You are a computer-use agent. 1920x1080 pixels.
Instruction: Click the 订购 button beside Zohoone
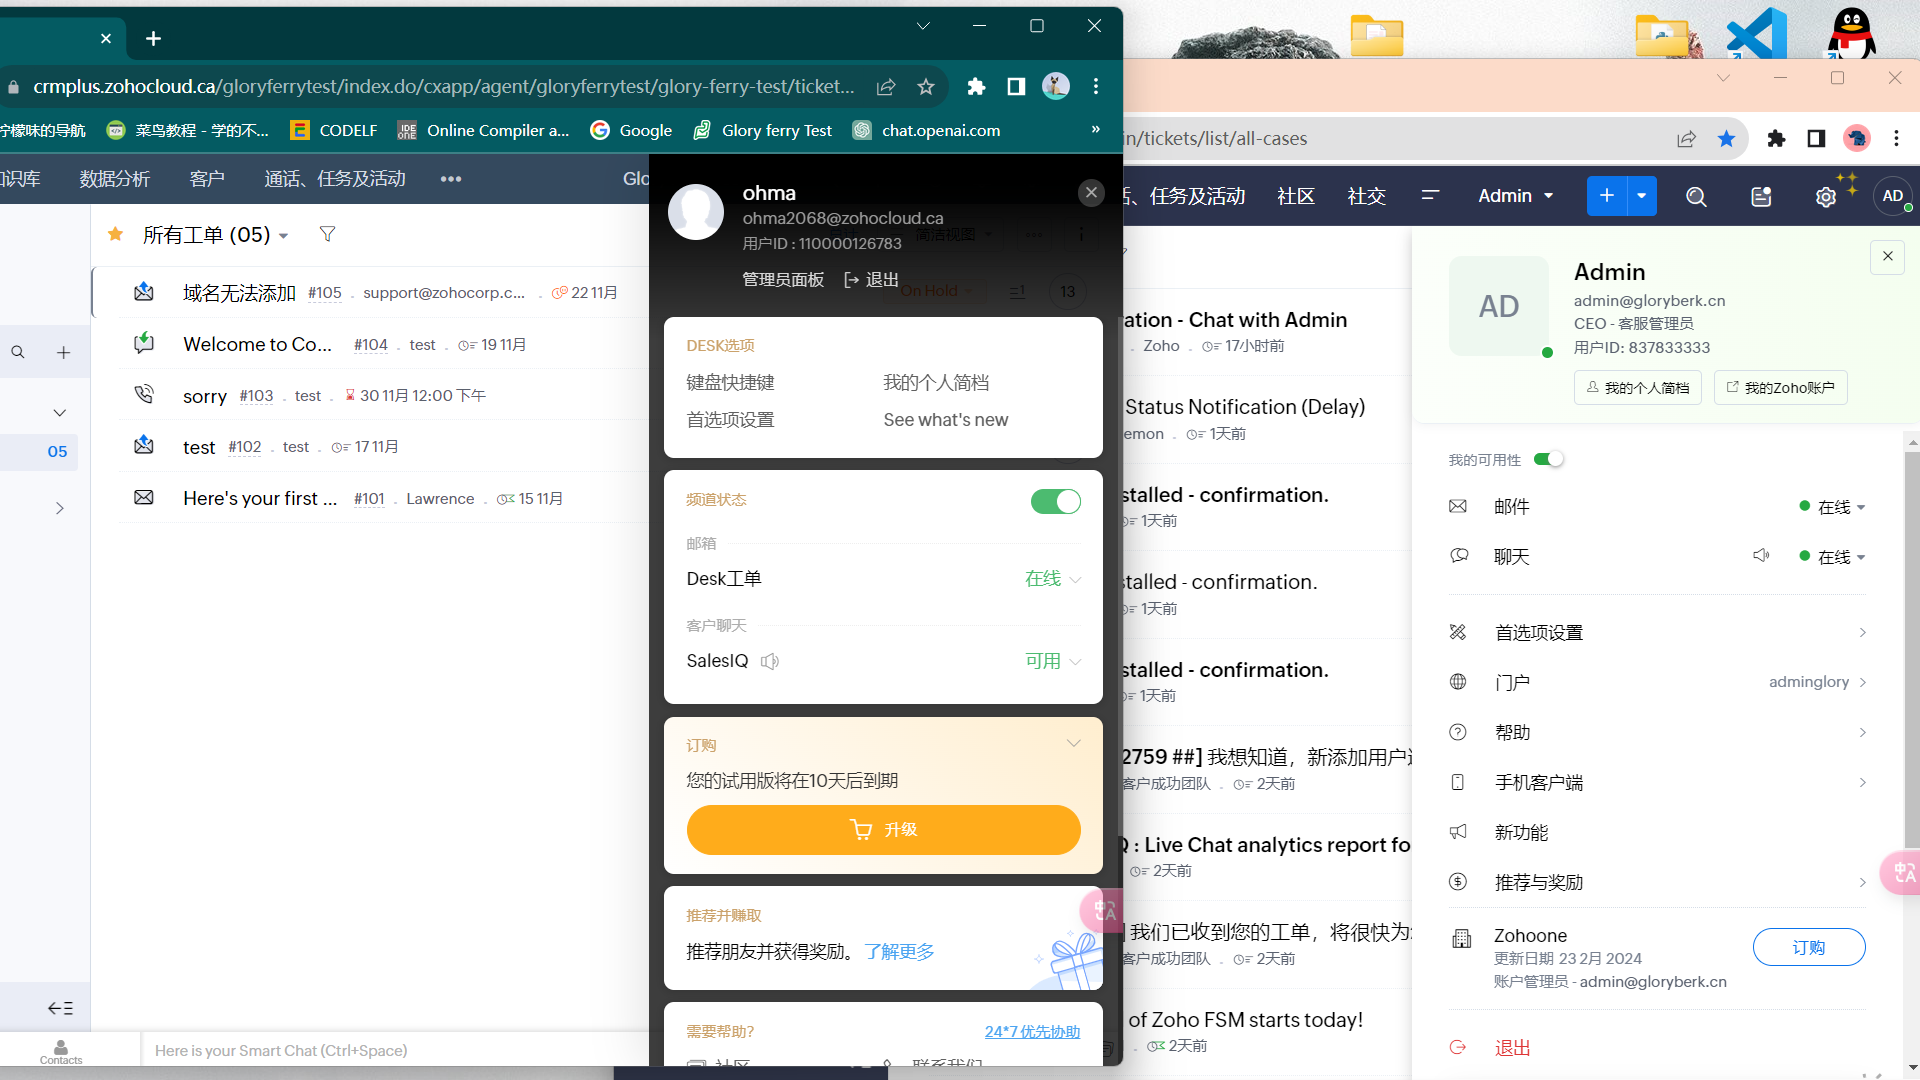coord(1809,947)
